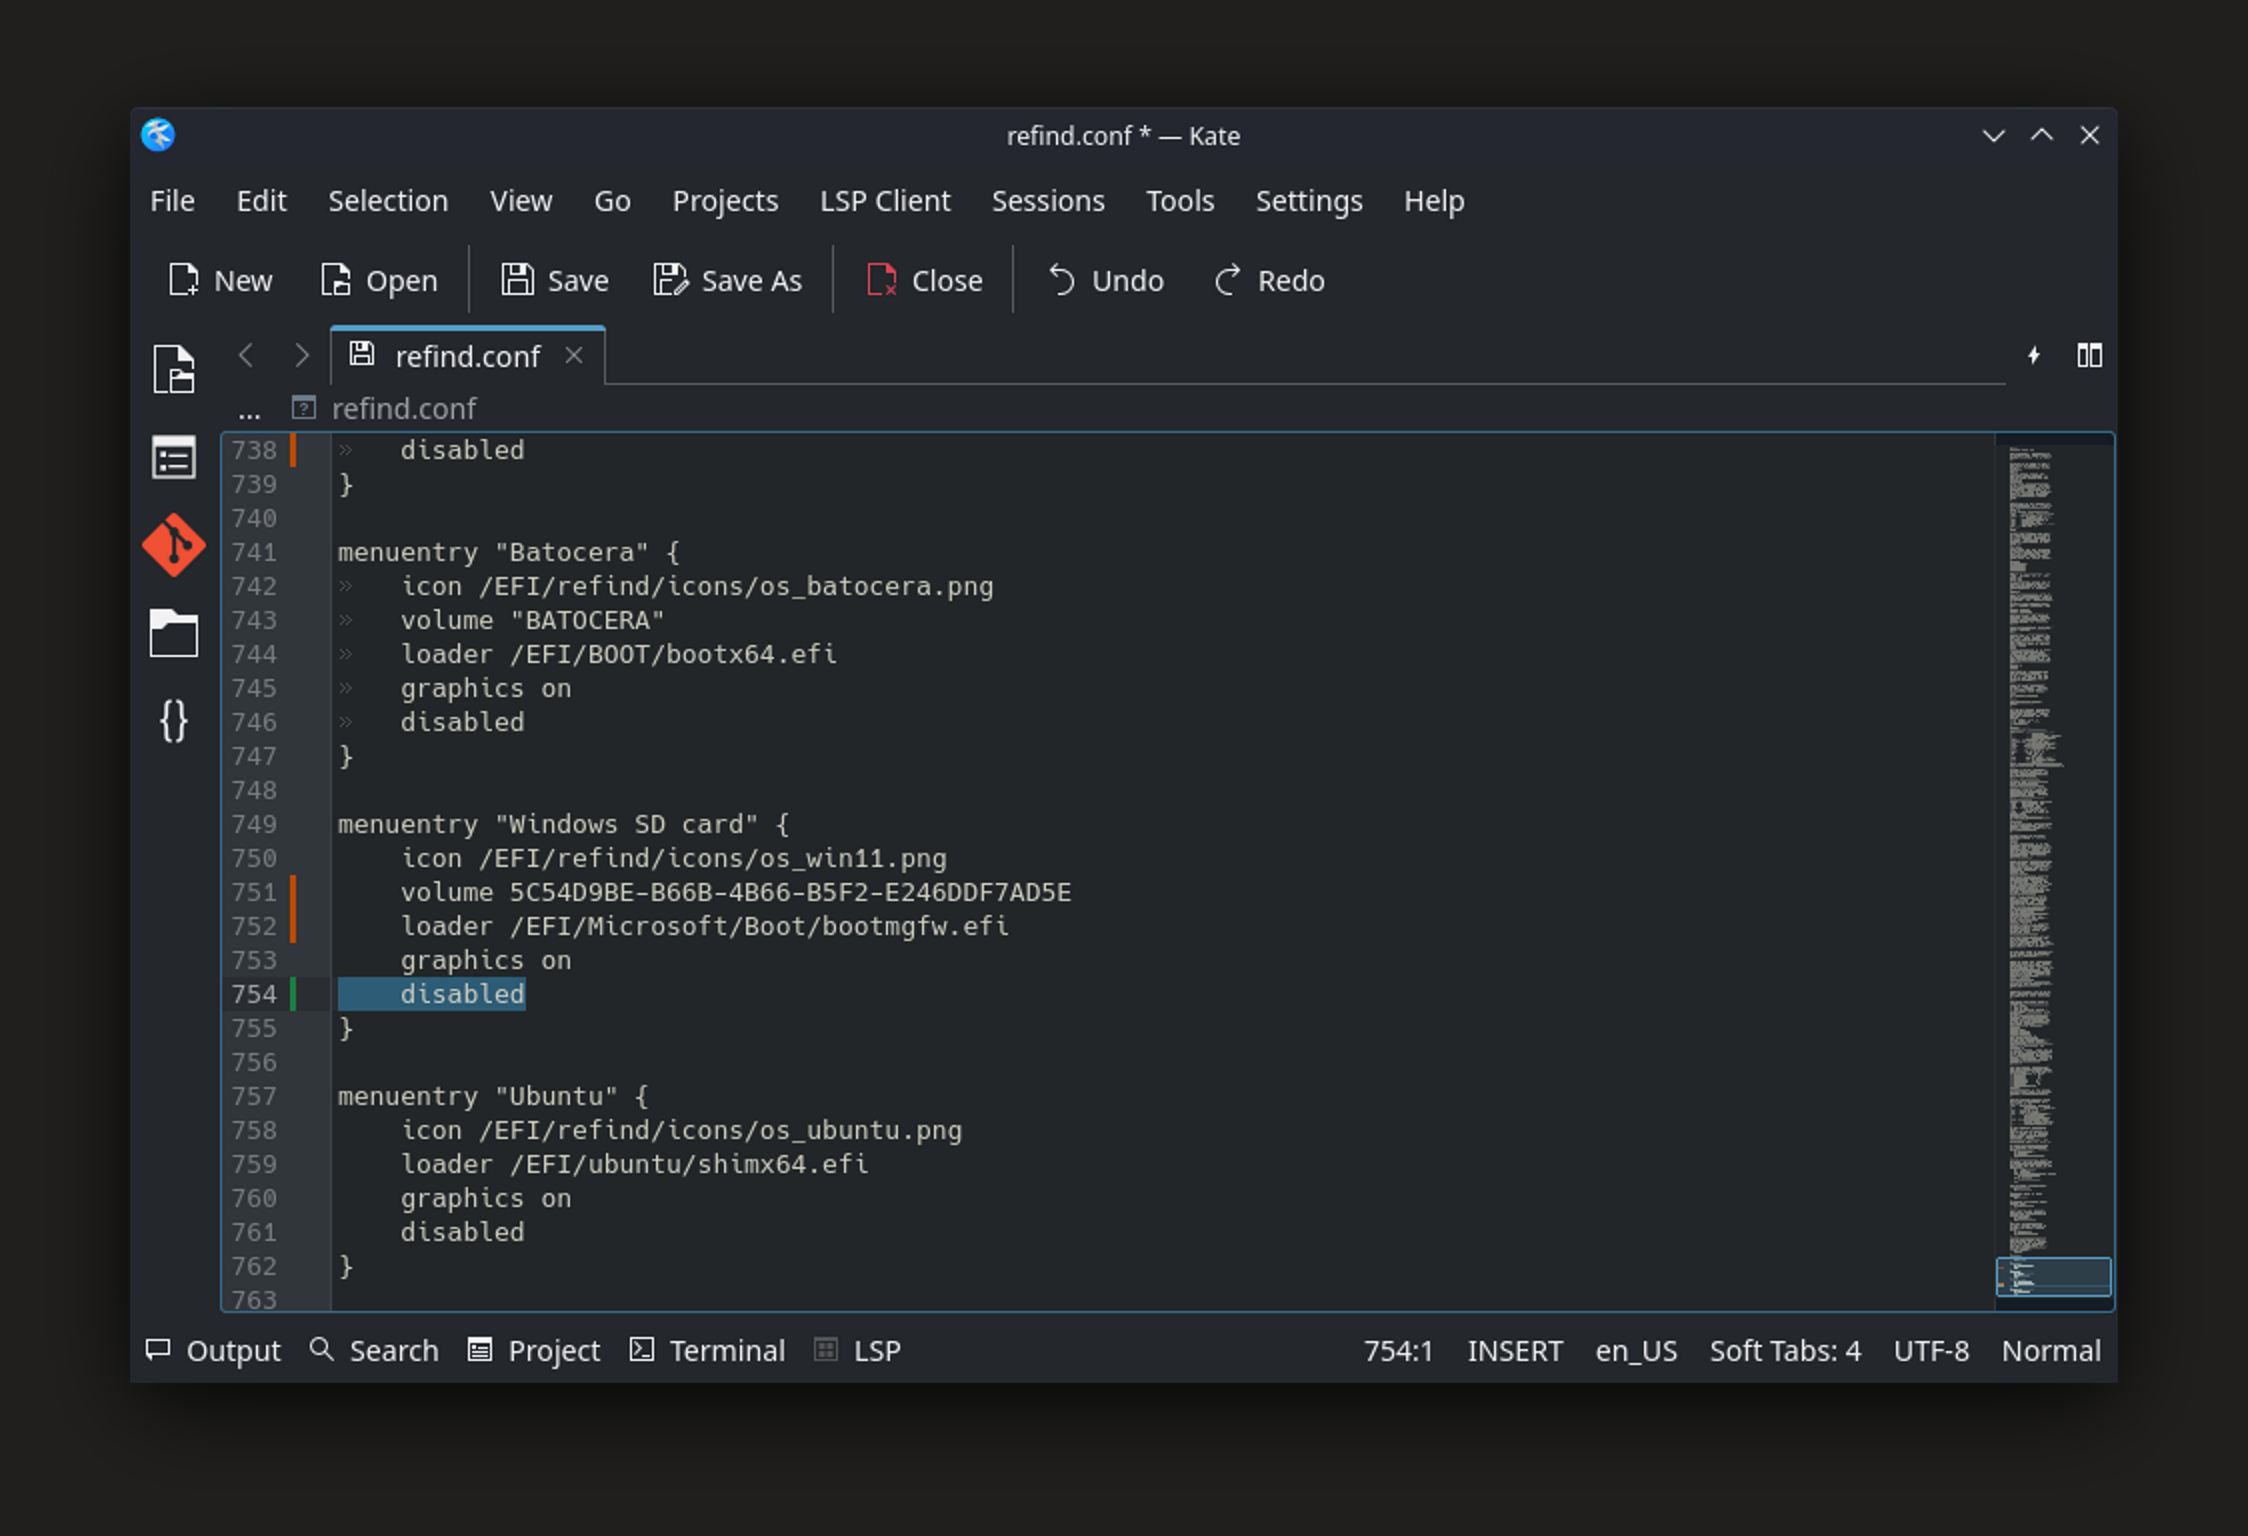Click the Save As button

[727, 281]
